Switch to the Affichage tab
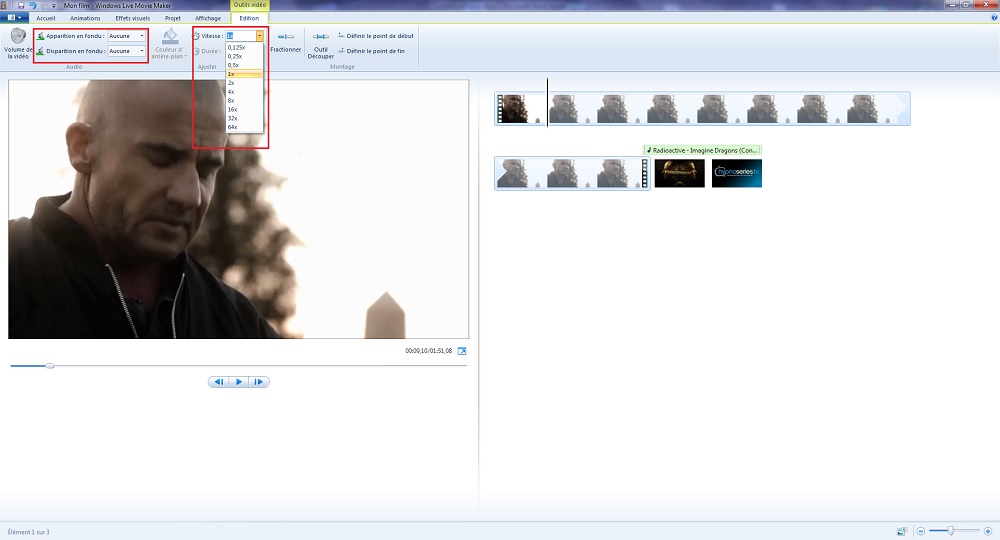This screenshot has width=1000, height=540. point(208,18)
